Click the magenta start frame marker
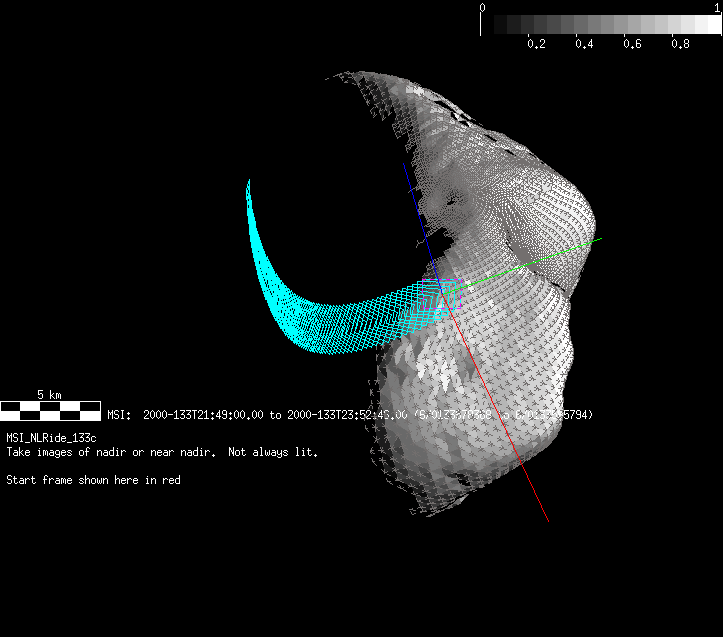Image resolution: width=723 pixels, height=637 pixels. 445,297
